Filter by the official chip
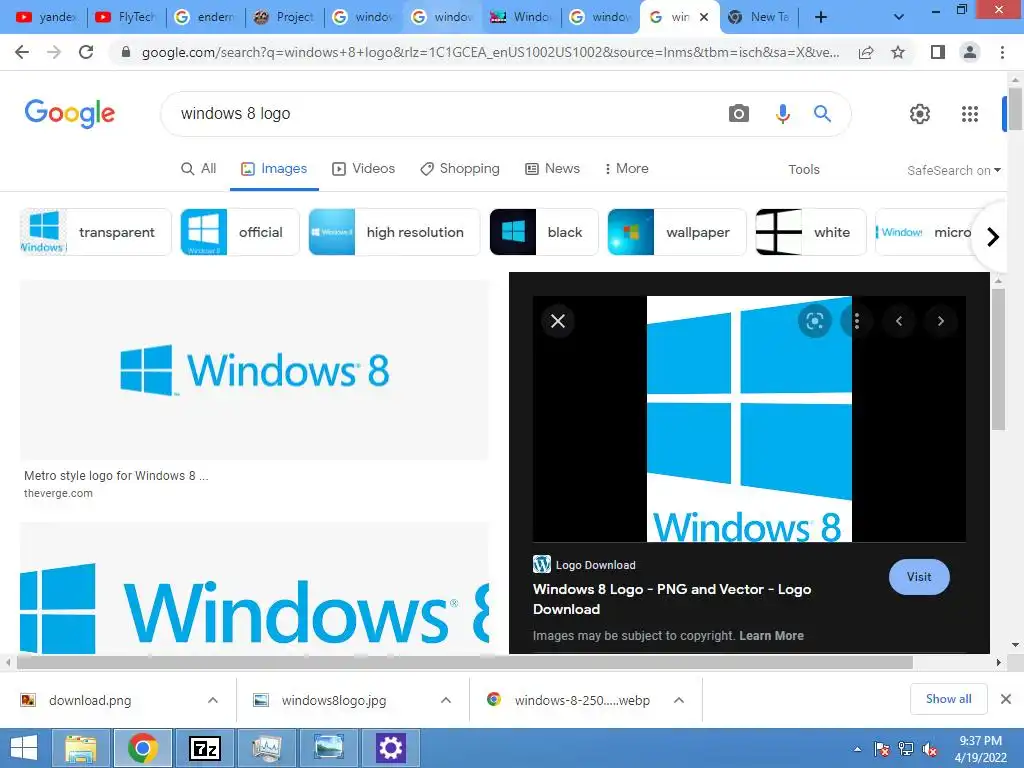This screenshot has width=1024, height=768. point(240,232)
